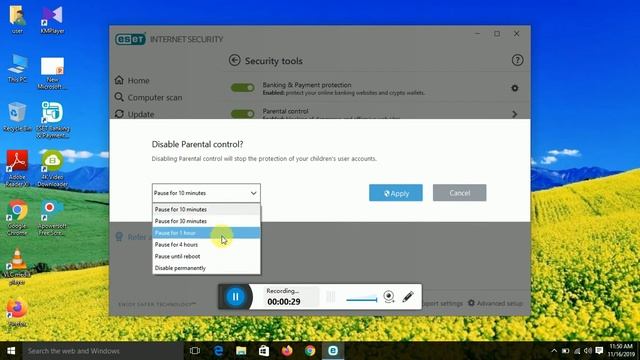Click the taskbar clock and date
640x360 pixels.
tap(621, 351)
